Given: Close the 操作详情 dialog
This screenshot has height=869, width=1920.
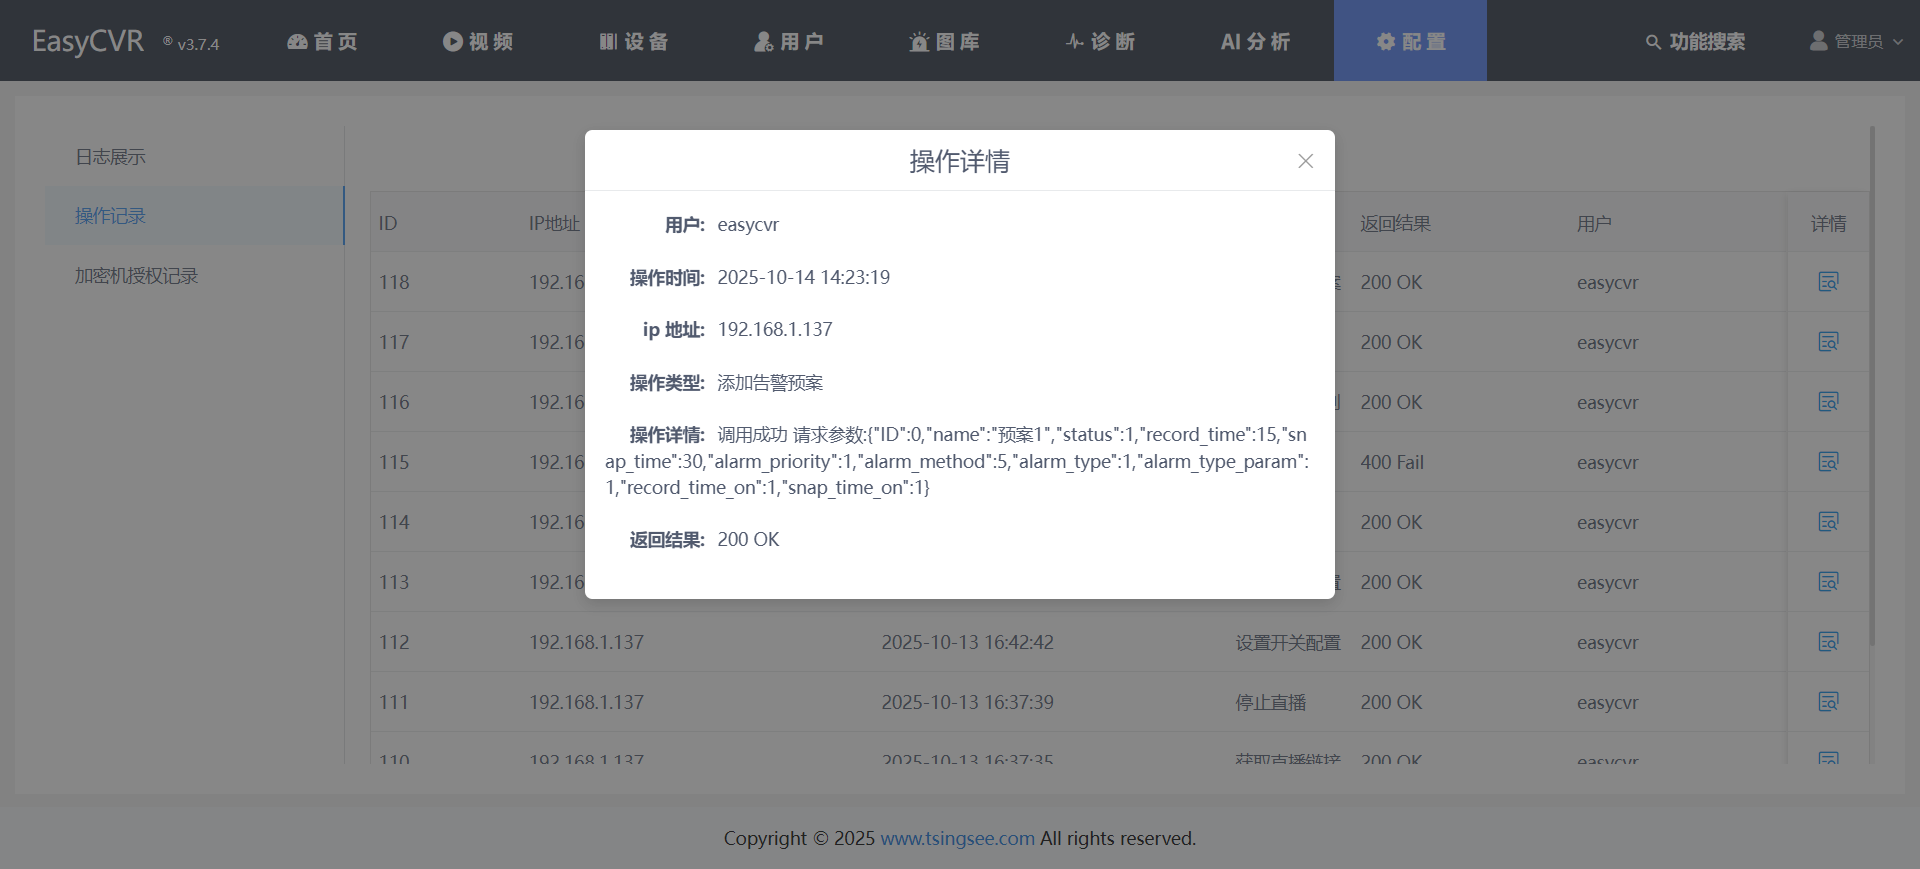Looking at the screenshot, I should coord(1305,161).
